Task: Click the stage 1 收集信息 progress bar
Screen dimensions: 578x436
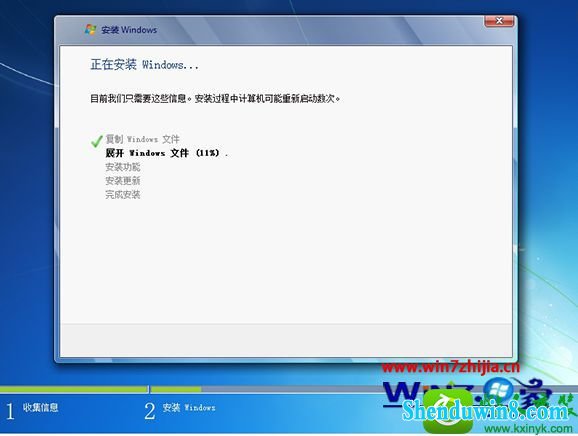Action: tap(74, 389)
